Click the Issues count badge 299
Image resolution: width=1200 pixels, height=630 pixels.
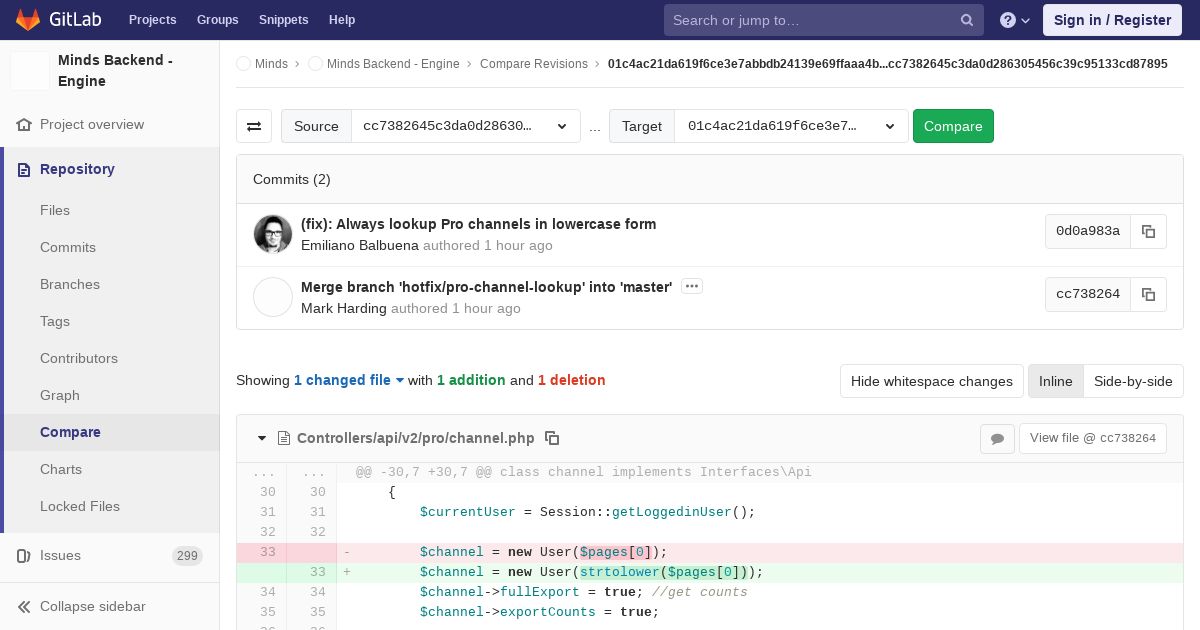187,556
